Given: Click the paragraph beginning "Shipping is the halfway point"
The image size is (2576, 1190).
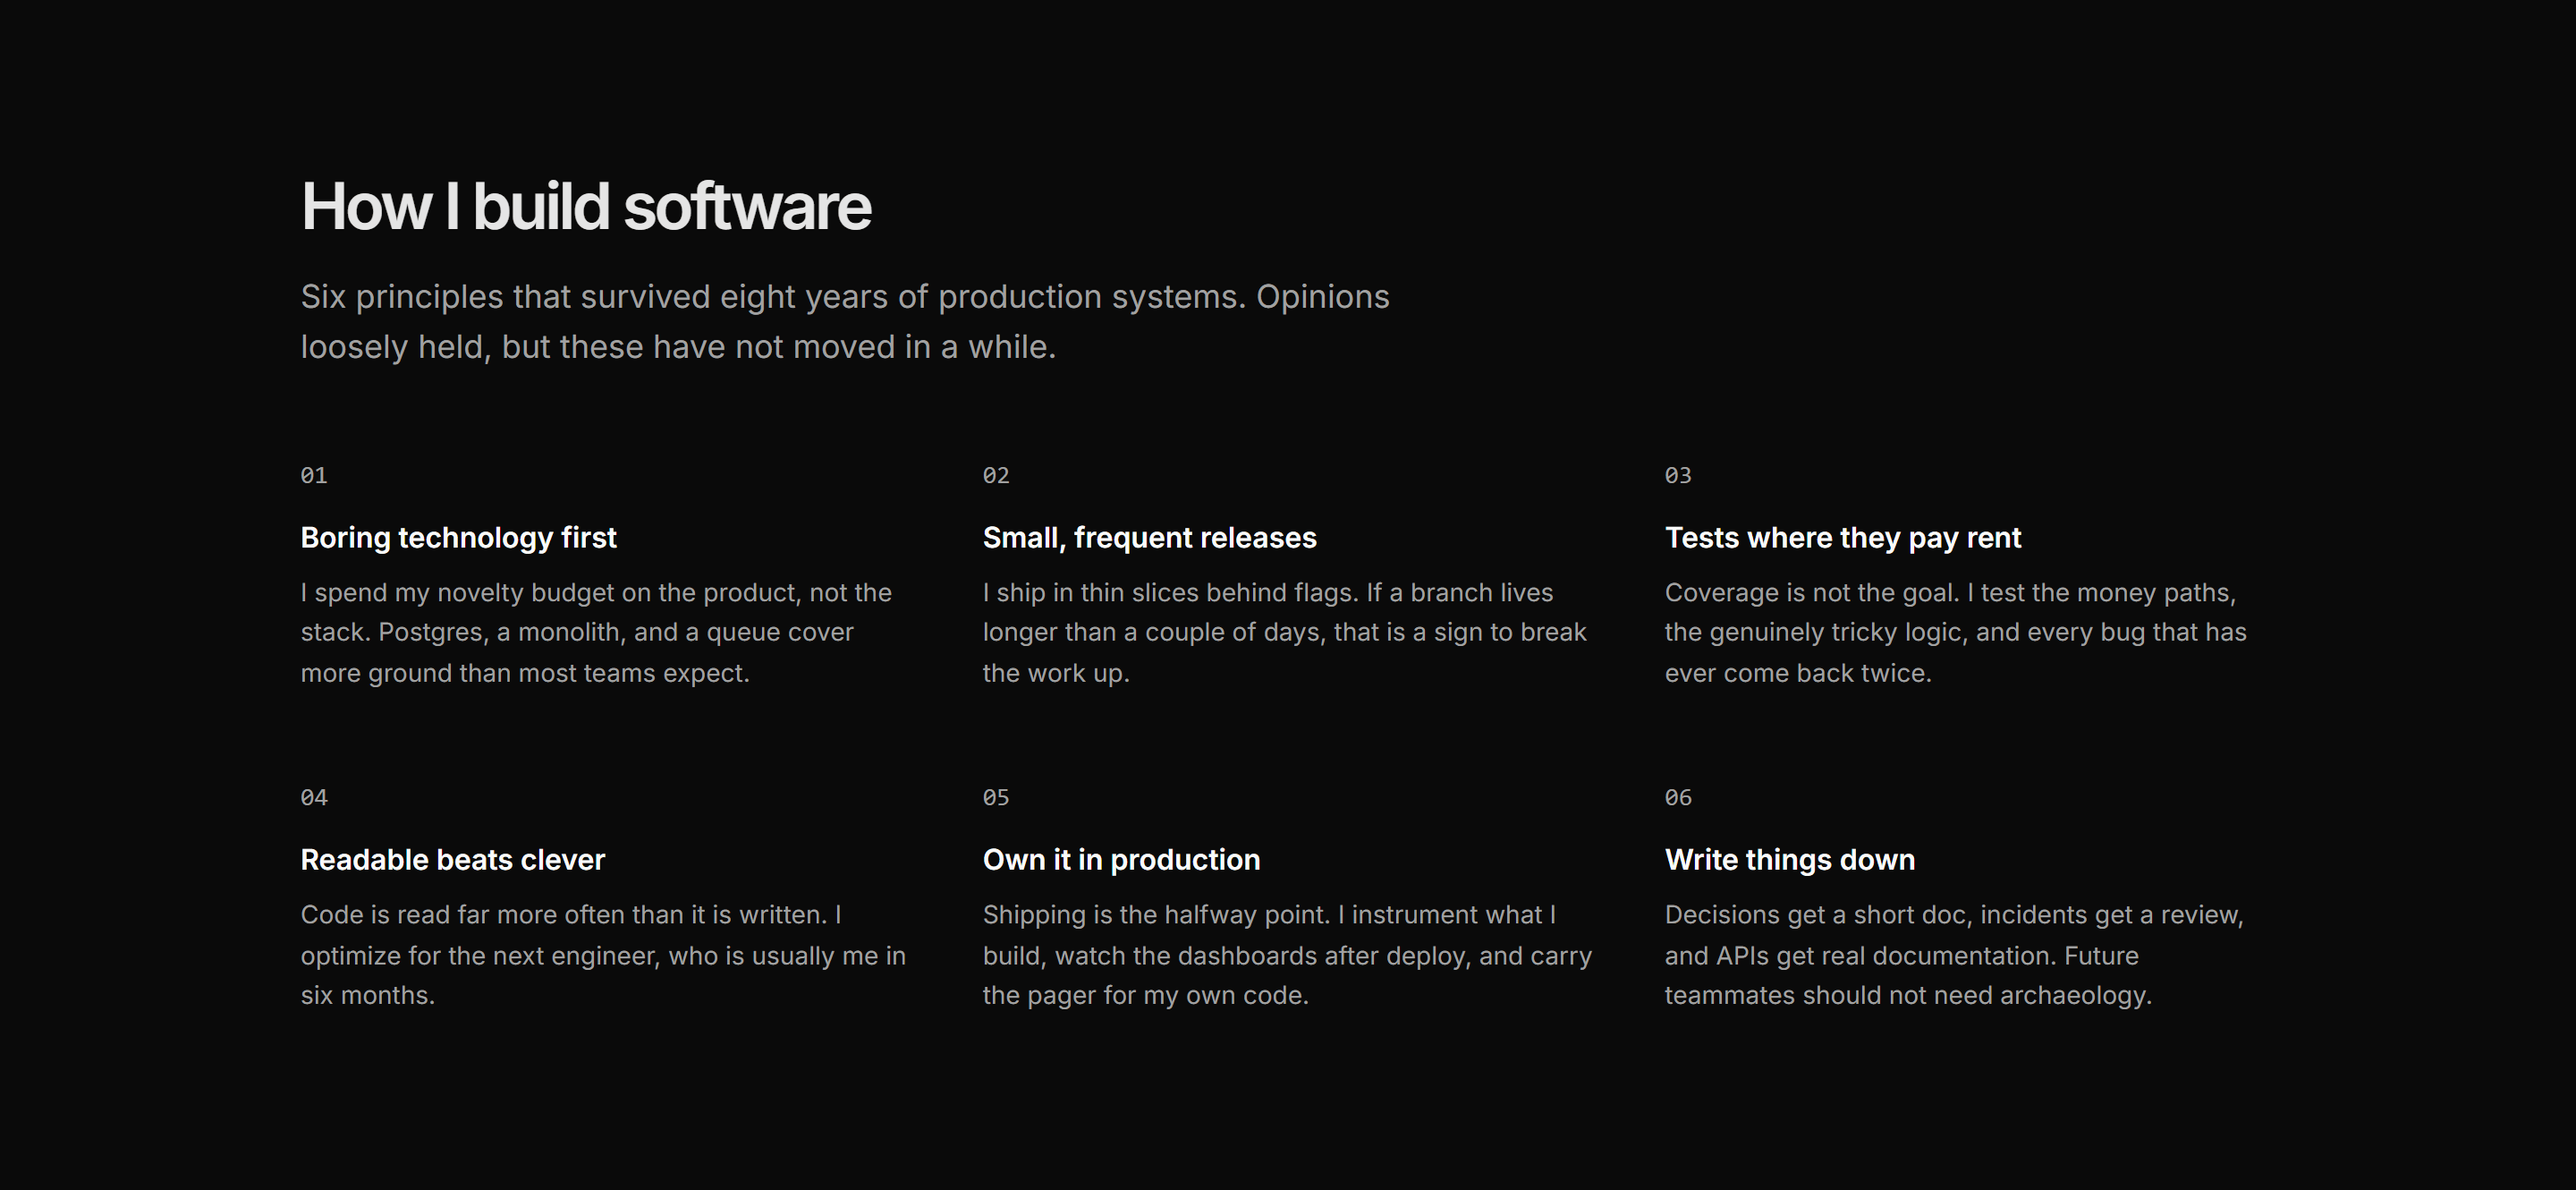Looking at the screenshot, I should point(1287,955).
